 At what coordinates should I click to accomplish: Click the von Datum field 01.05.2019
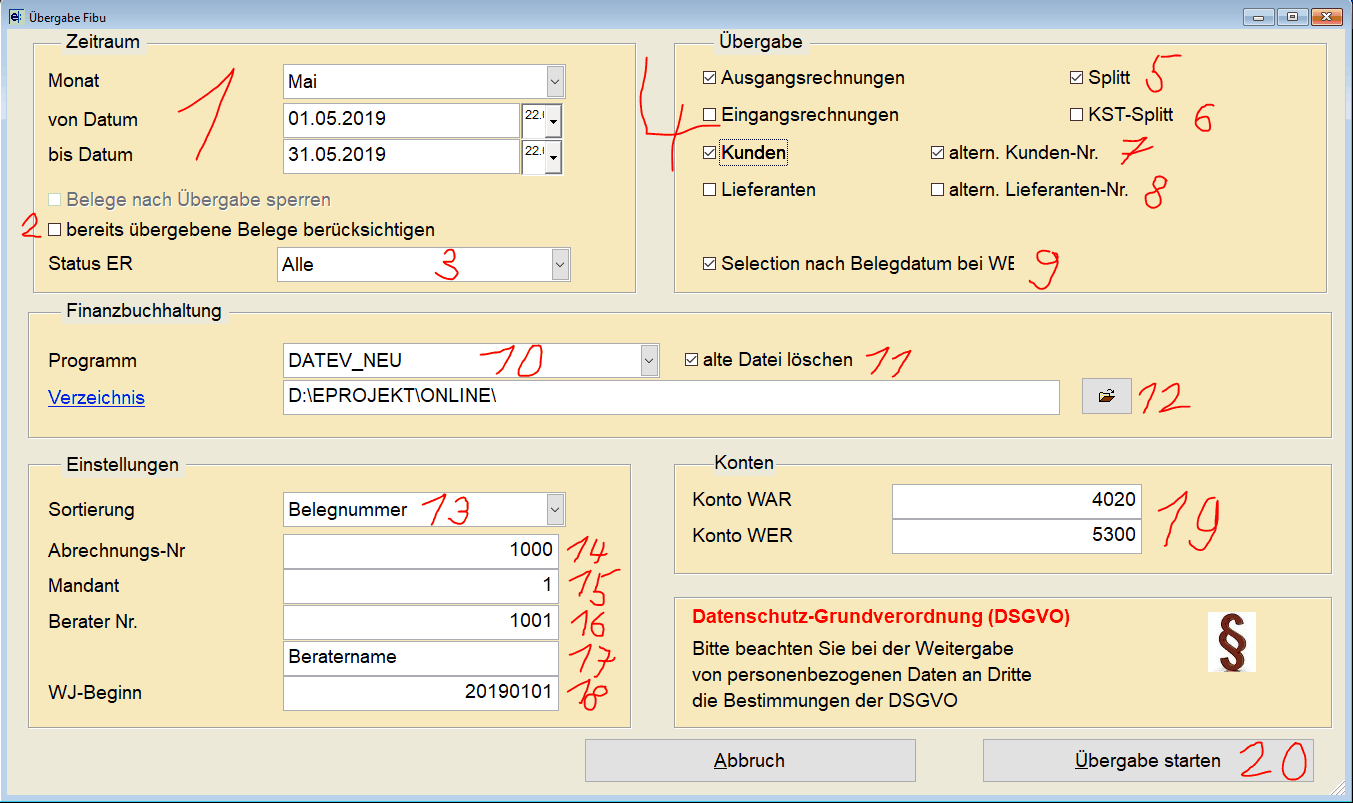pyautogui.click(x=401, y=120)
